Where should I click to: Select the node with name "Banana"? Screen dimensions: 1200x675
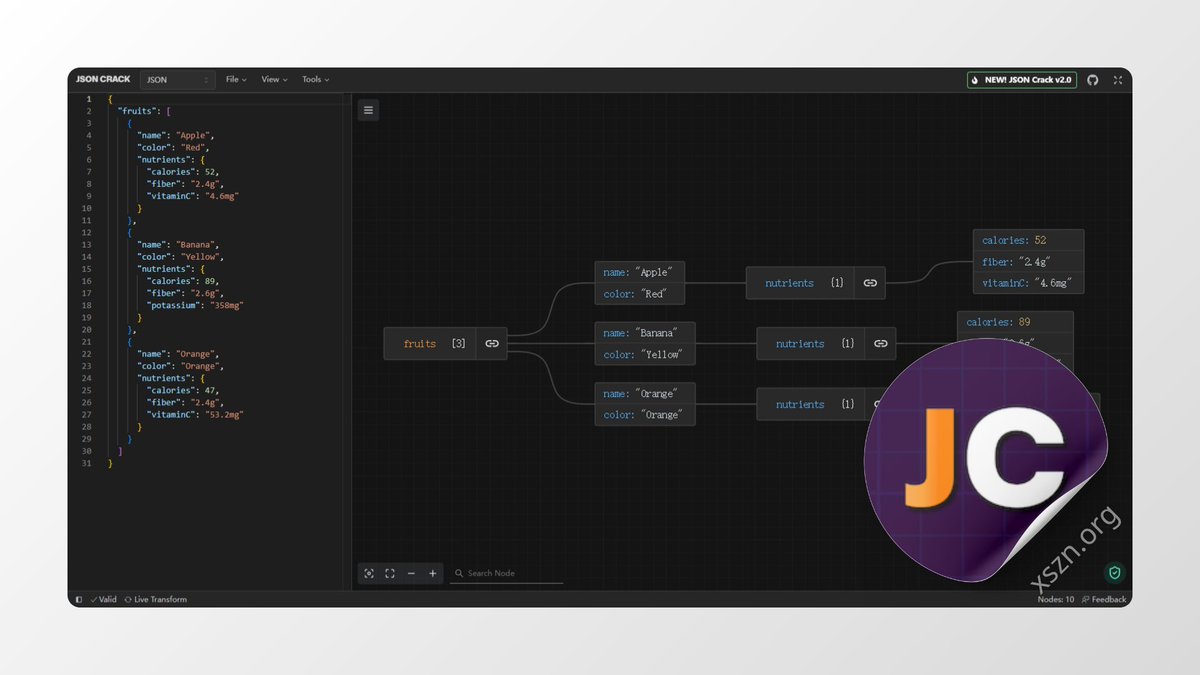(x=645, y=343)
